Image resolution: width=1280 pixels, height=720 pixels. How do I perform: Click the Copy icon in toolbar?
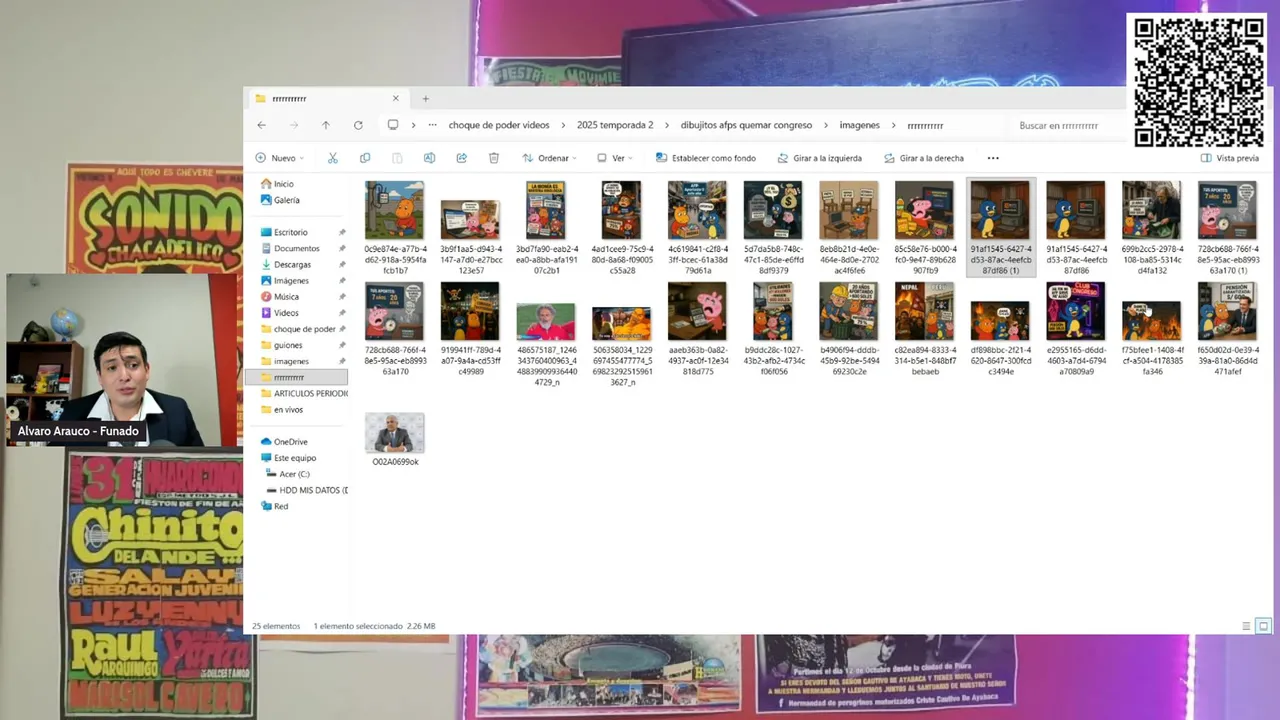tap(365, 158)
